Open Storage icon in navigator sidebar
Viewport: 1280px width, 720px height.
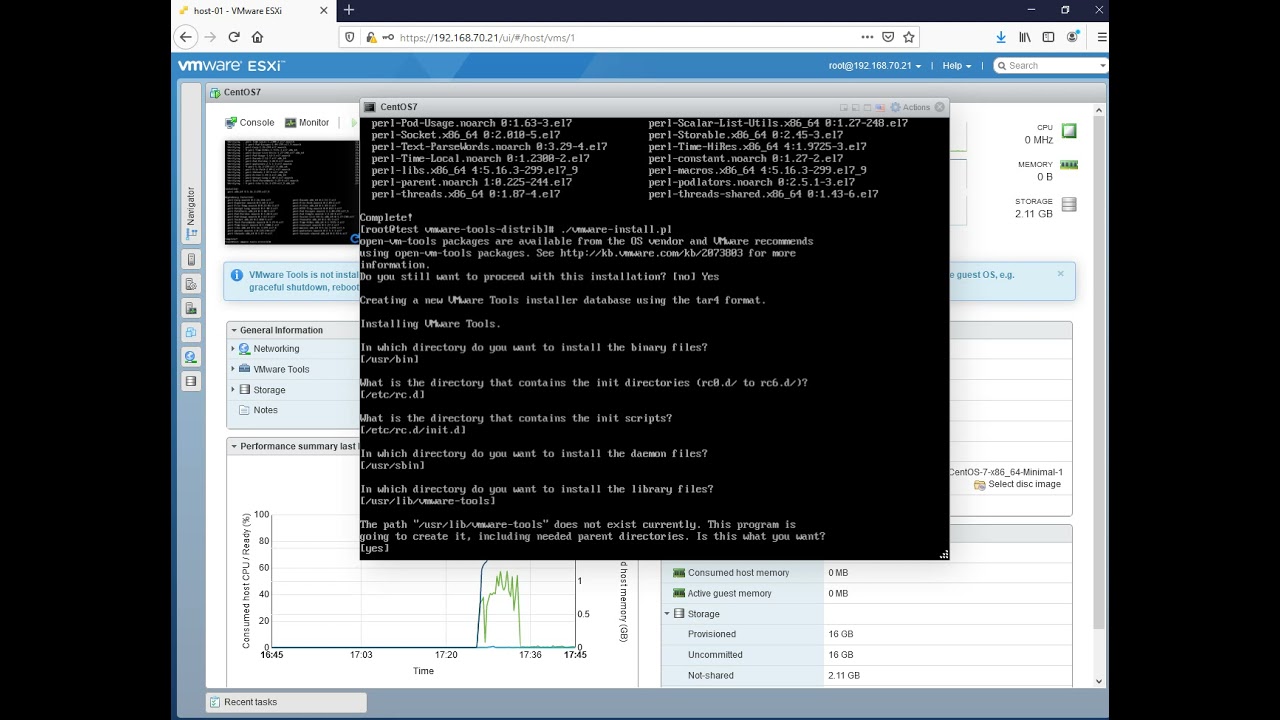[x=191, y=381]
